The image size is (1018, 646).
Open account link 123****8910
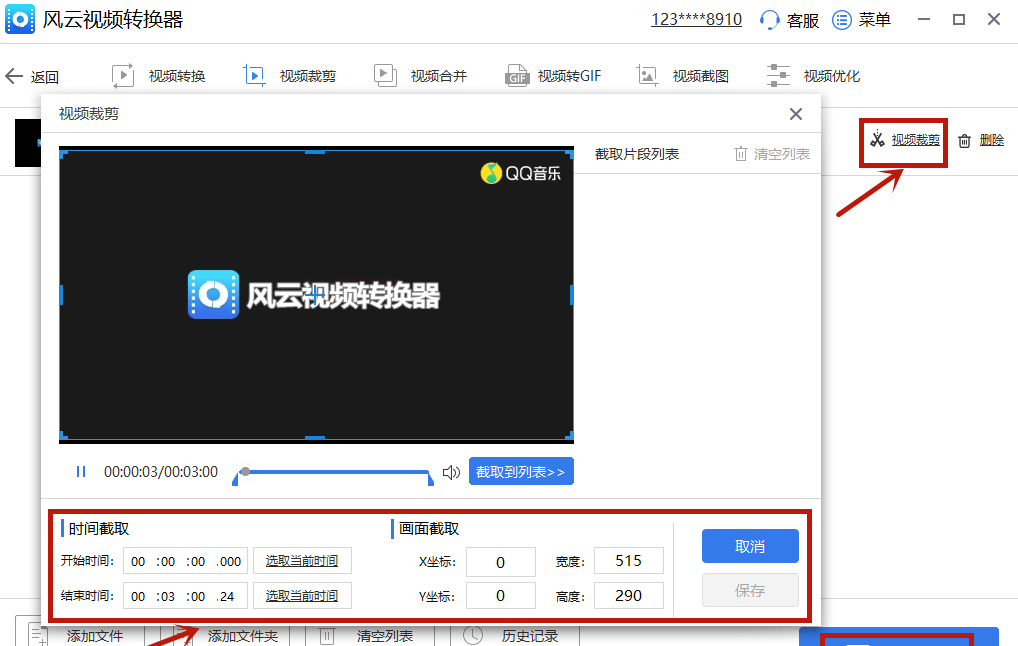click(x=697, y=19)
